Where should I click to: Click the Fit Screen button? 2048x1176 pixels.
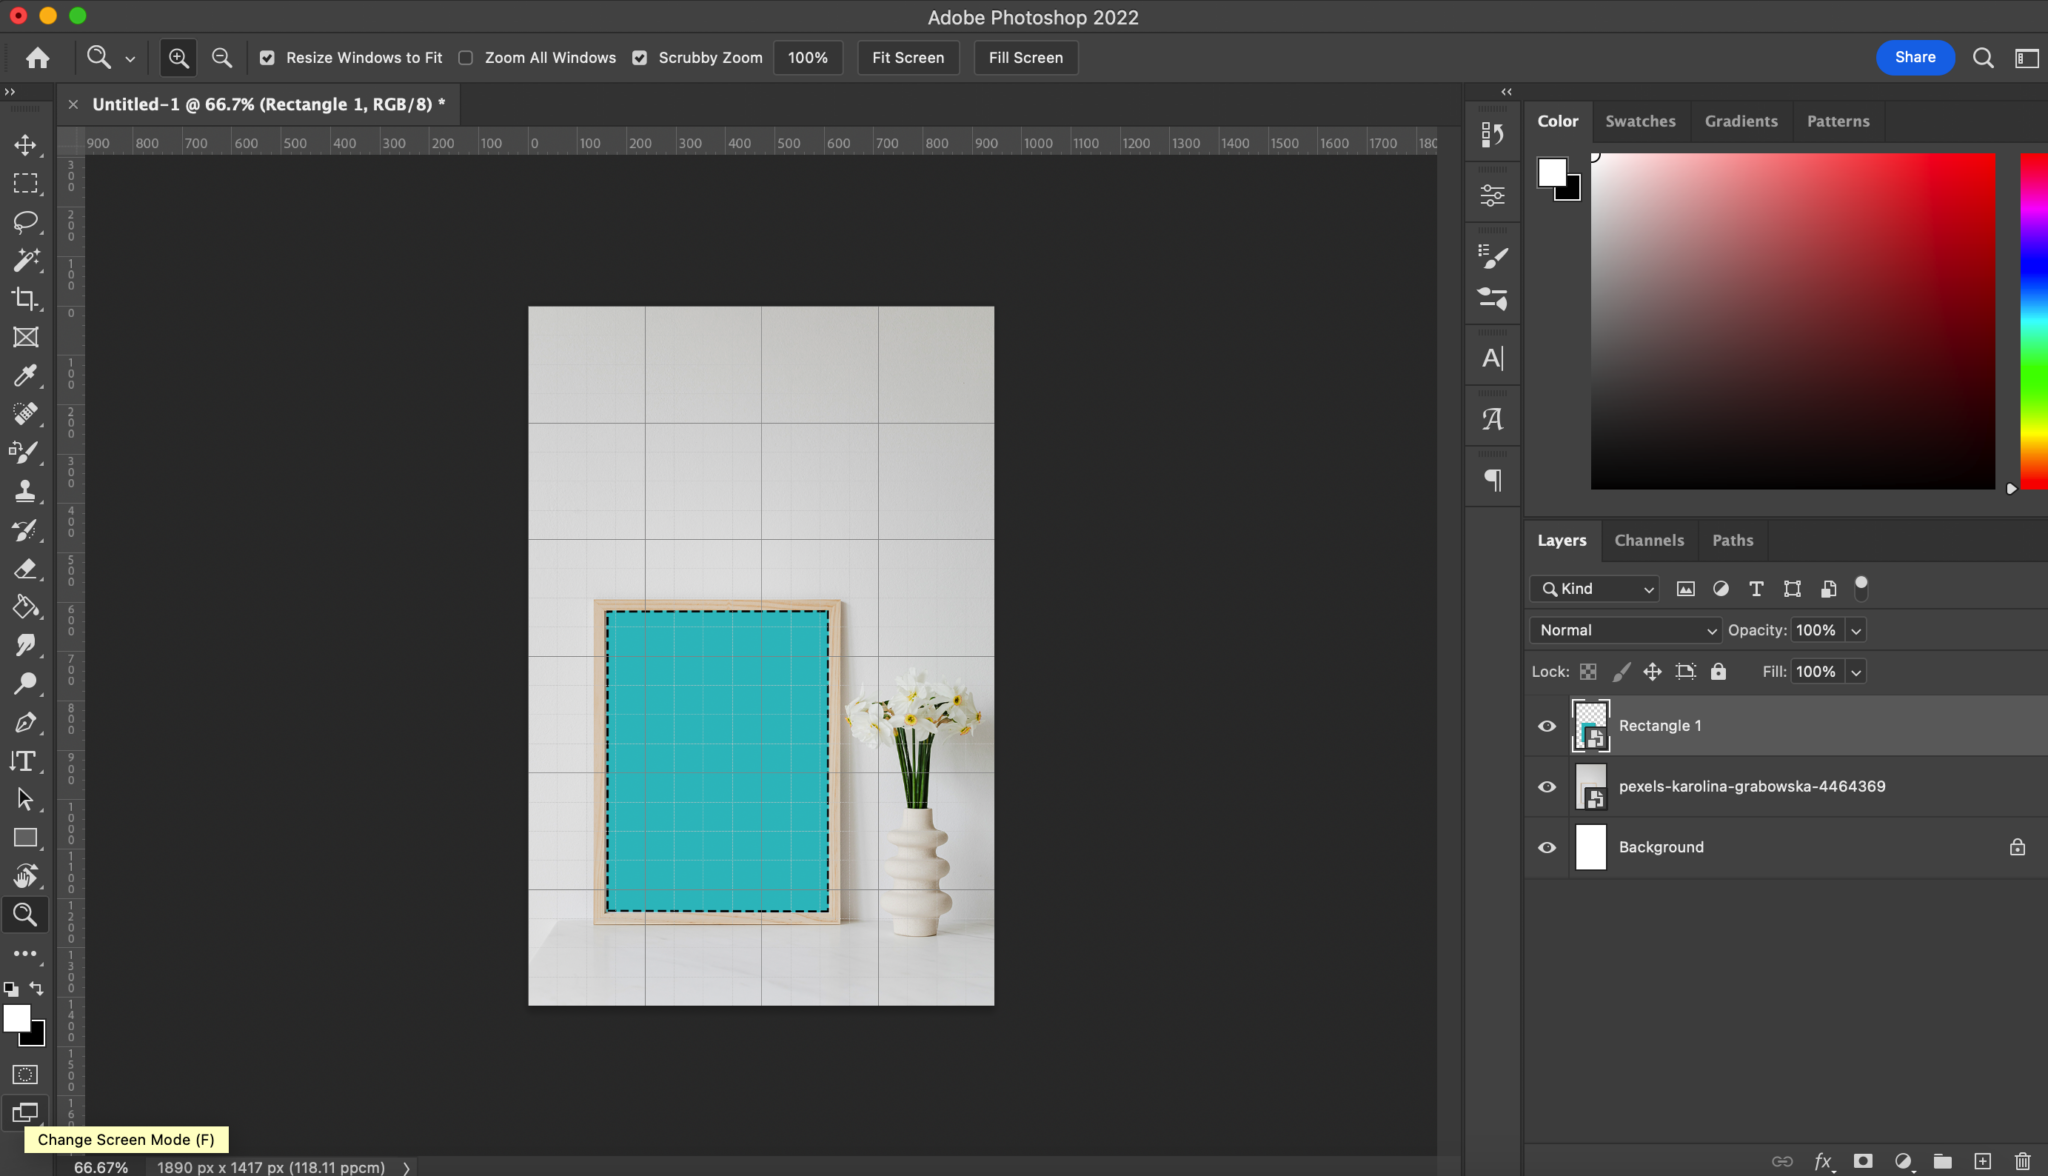907,57
